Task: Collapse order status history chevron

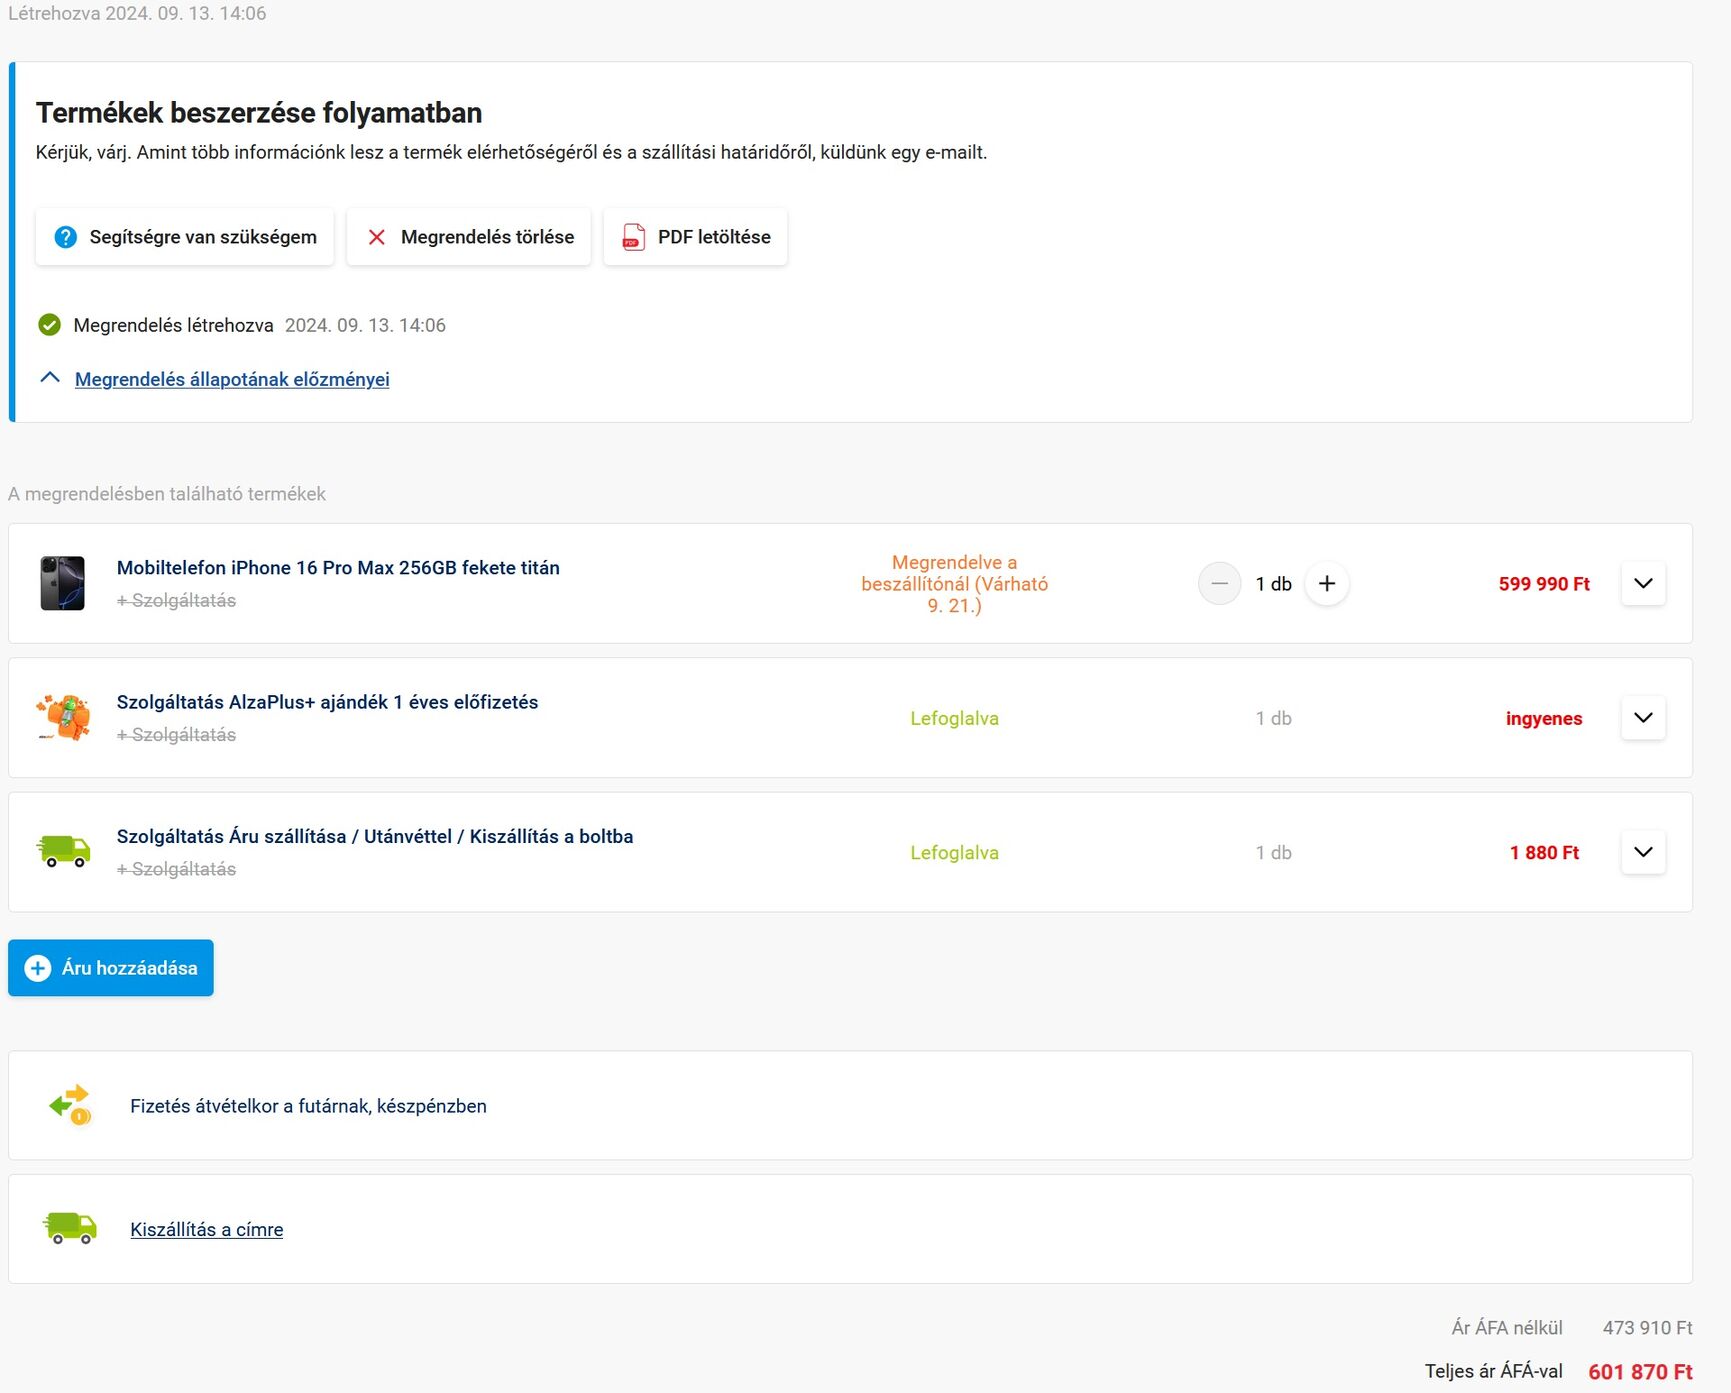Action: [x=50, y=378]
